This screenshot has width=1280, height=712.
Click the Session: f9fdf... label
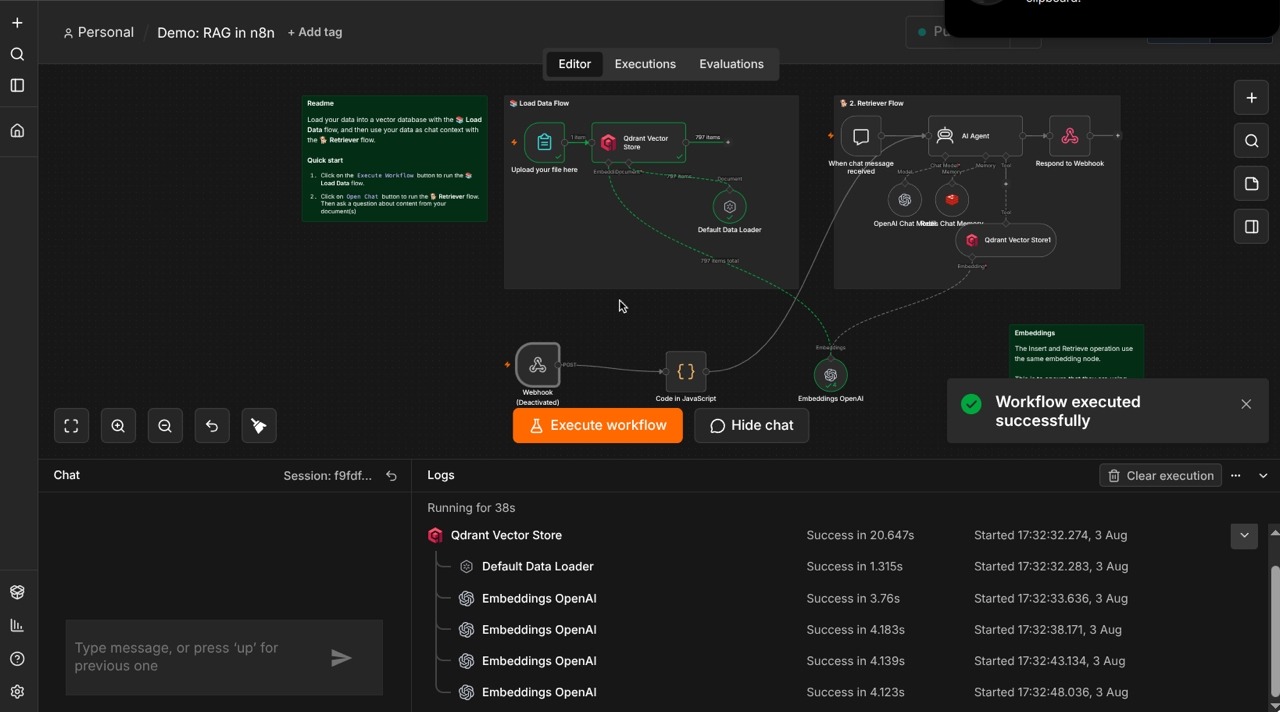(x=327, y=476)
